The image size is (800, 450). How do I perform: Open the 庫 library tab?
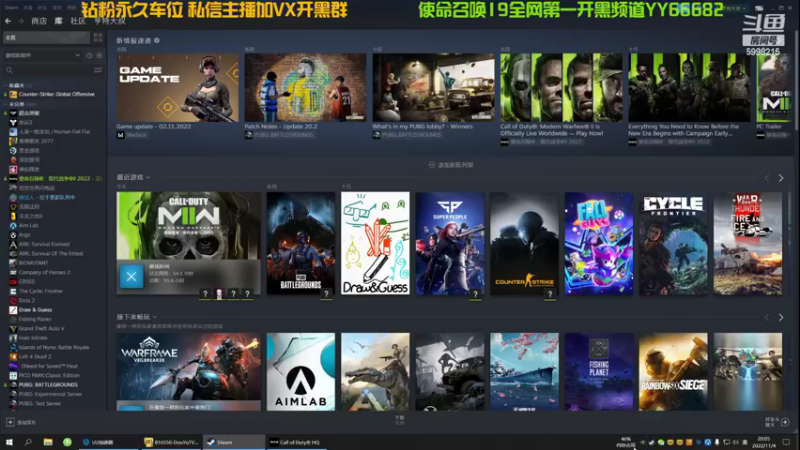(x=59, y=21)
